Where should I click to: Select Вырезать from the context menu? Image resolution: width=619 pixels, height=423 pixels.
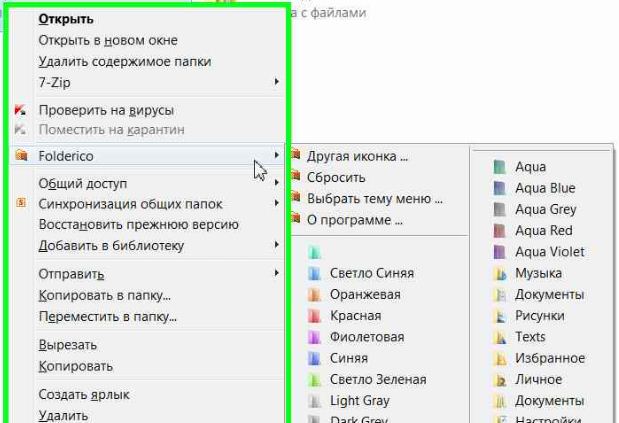68,345
